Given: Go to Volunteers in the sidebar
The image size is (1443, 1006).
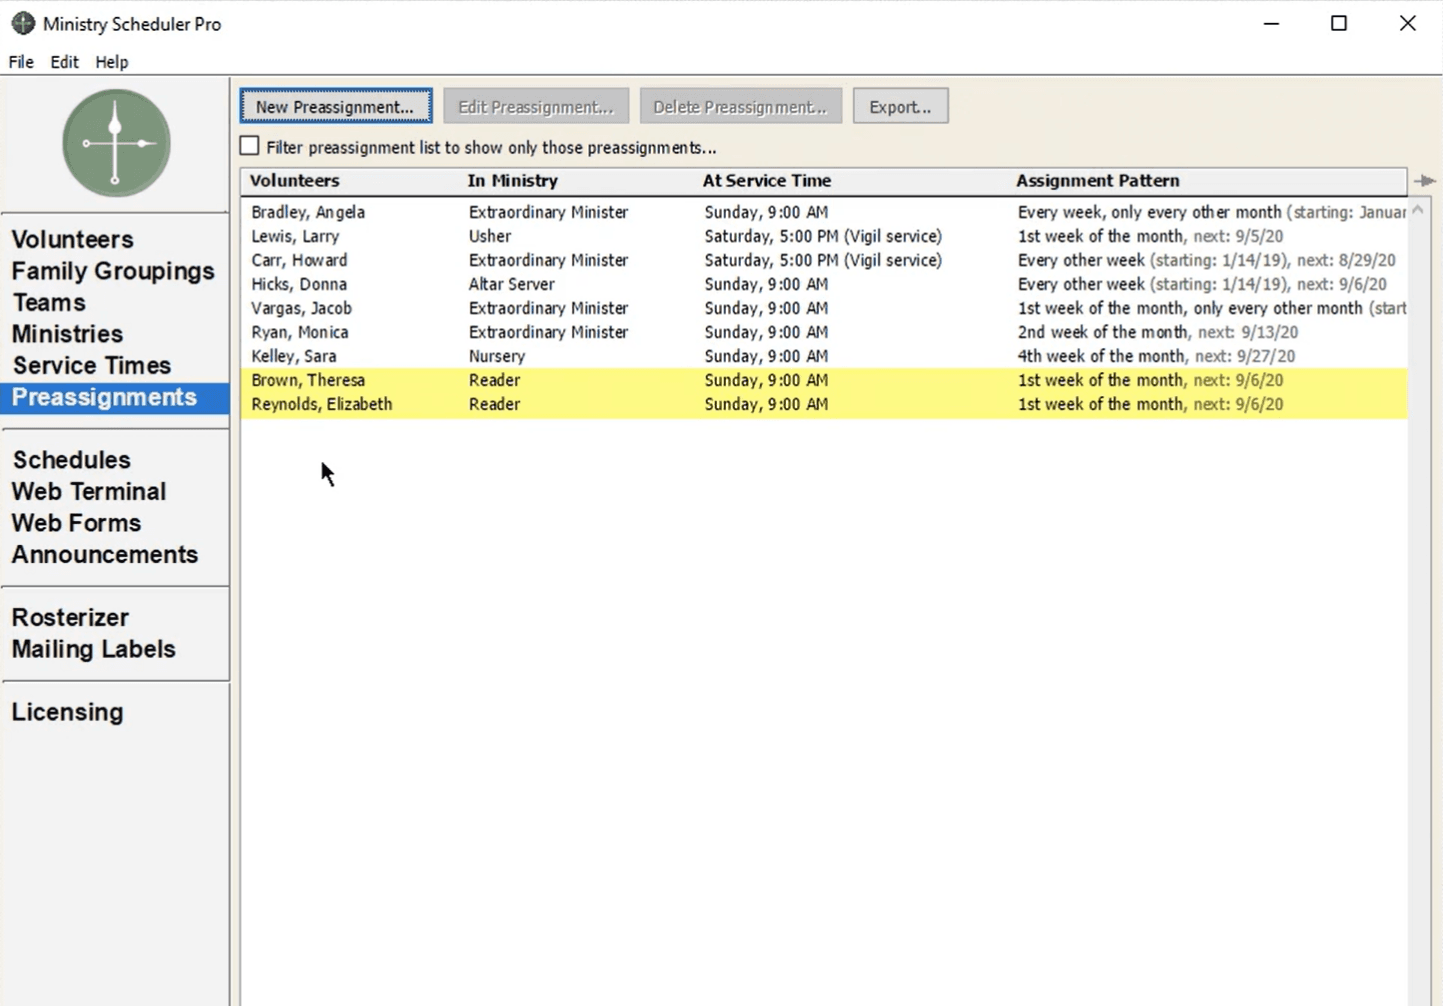Looking at the screenshot, I should pos(72,240).
